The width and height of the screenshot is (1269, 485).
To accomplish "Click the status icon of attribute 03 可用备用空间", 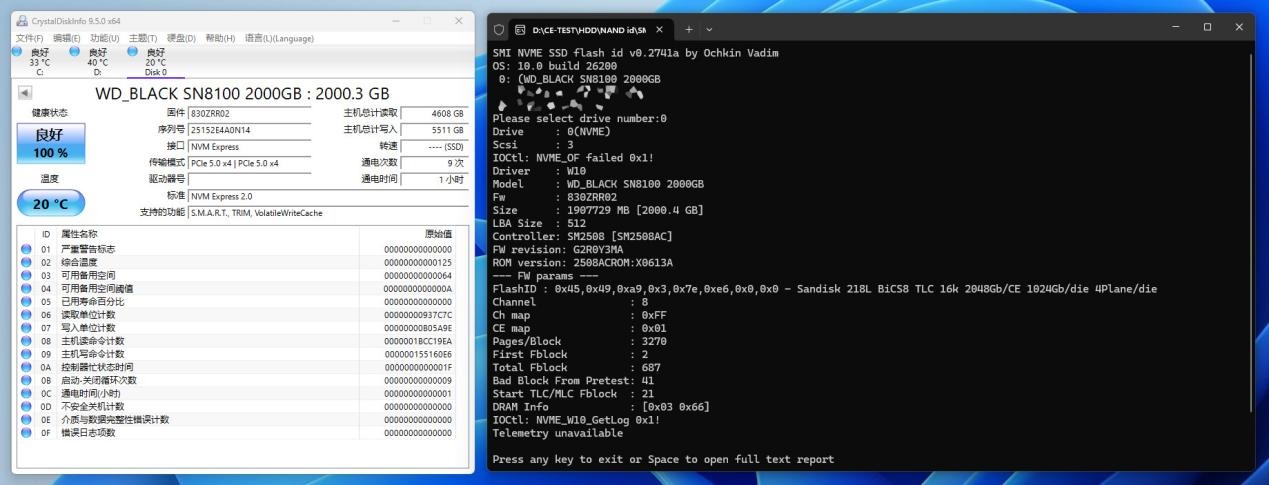I will coord(27,275).
